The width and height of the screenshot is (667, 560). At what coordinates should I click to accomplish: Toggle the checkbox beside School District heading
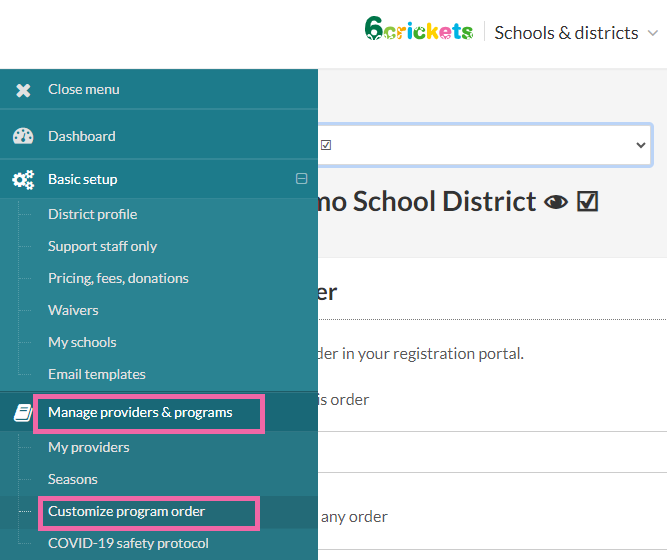pyautogui.click(x=587, y=201)
